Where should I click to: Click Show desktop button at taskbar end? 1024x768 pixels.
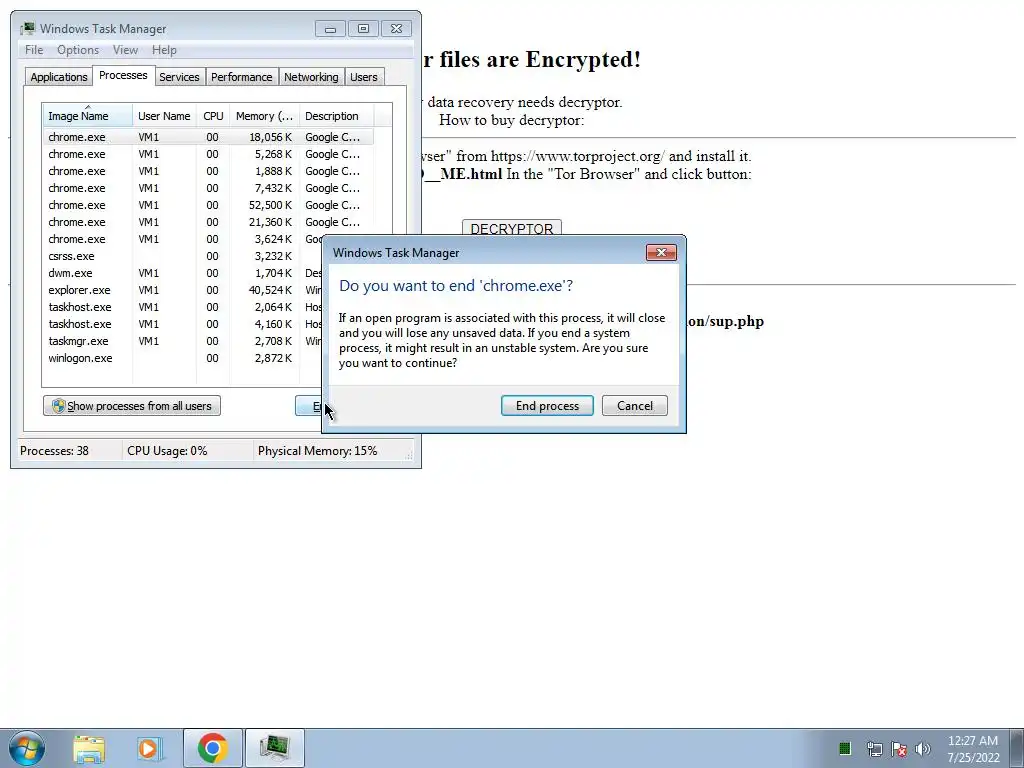tap(1017, 748)
